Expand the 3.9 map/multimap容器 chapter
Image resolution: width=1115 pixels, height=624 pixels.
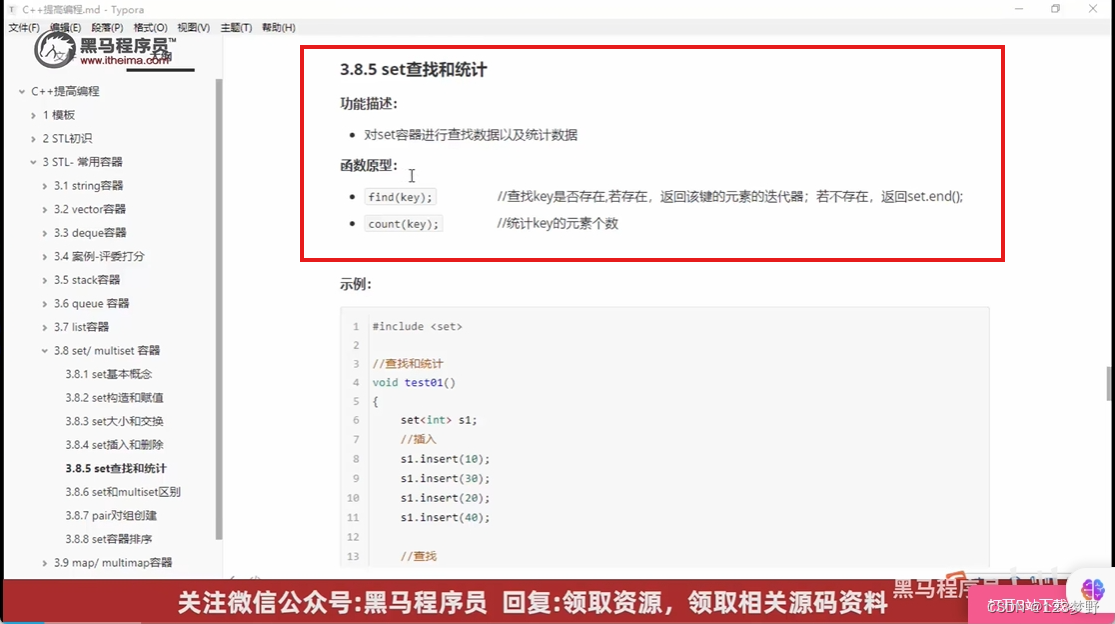44,563
